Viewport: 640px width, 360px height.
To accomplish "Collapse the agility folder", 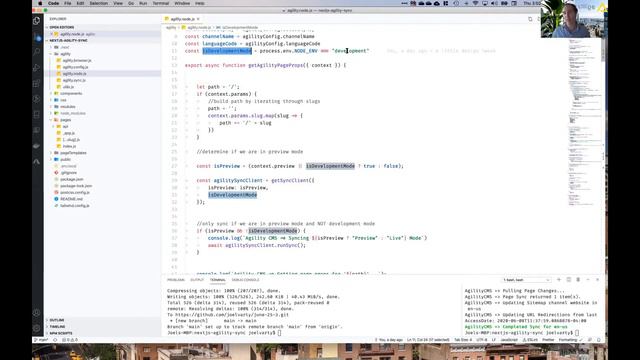I will pos(65,54).
